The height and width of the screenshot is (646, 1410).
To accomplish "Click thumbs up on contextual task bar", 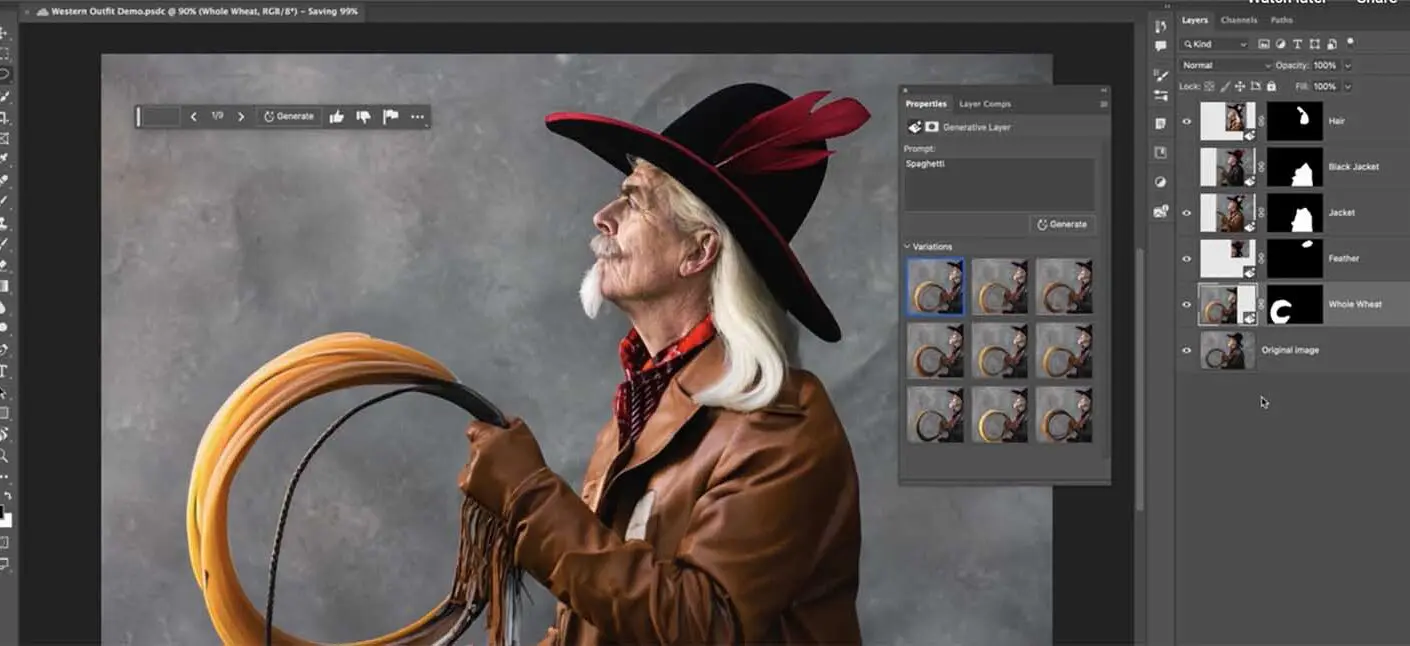I will click(x=337, y=117).
